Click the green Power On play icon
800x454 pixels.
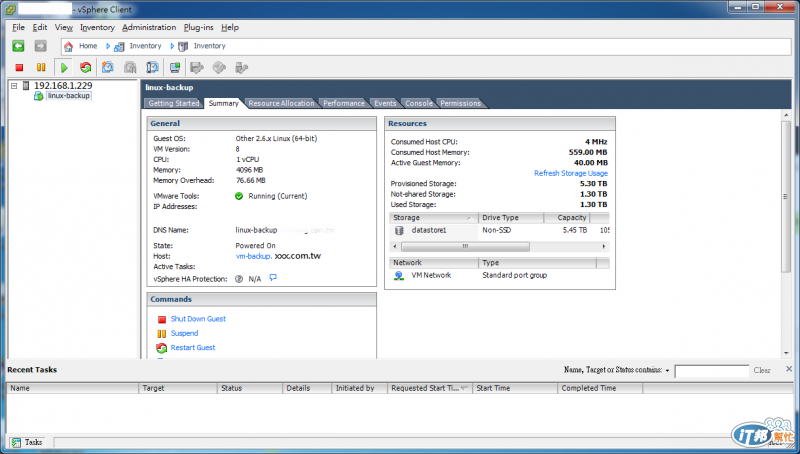tap(64, 67)
